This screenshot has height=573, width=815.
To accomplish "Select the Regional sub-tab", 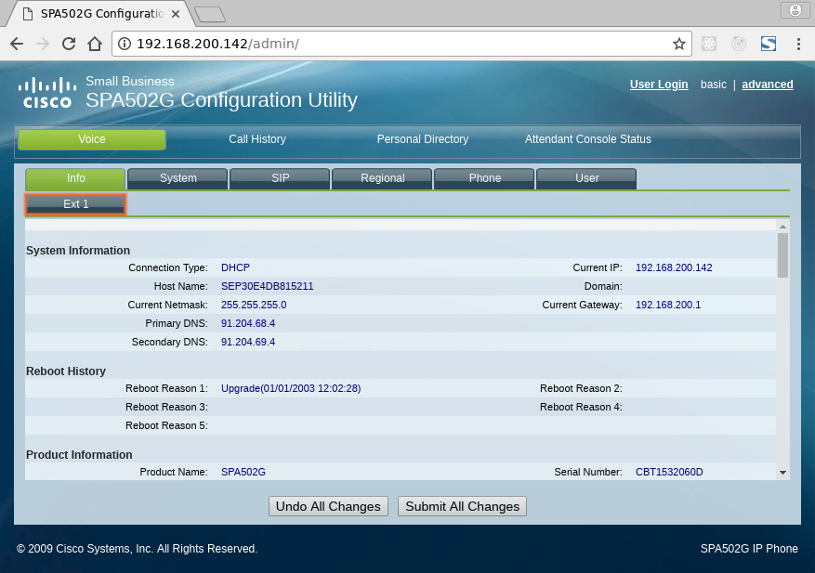I will pos(382,178).
